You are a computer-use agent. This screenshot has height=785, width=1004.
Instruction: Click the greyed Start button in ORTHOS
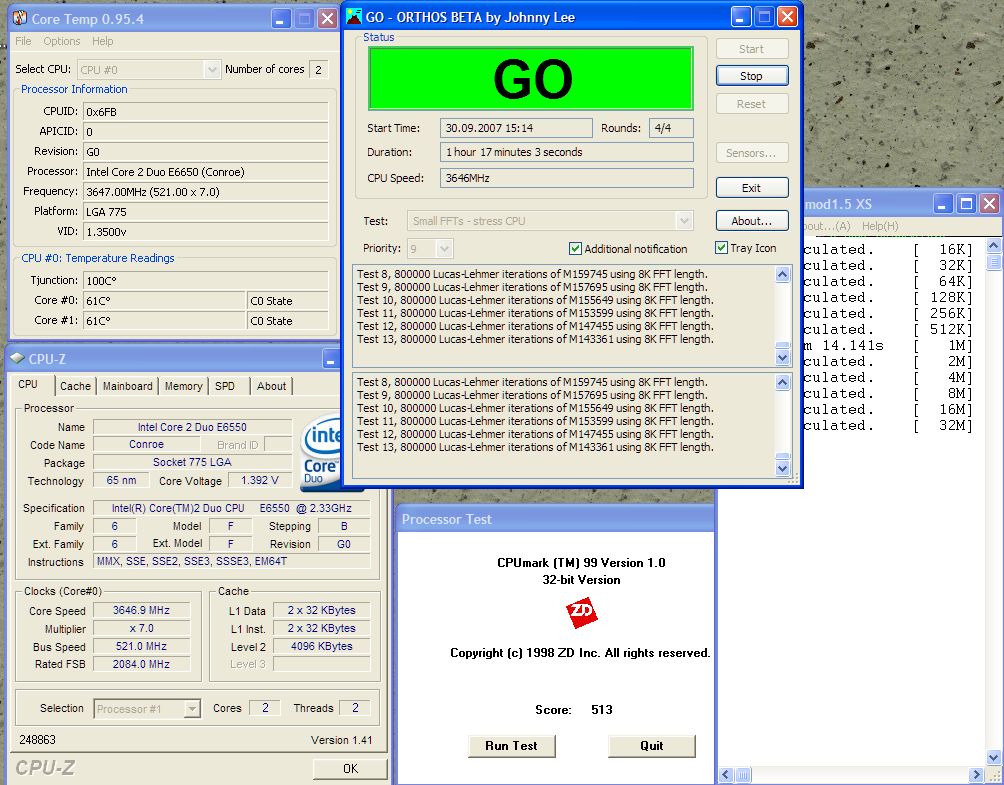pyautogui.click(x=752, y=49)
